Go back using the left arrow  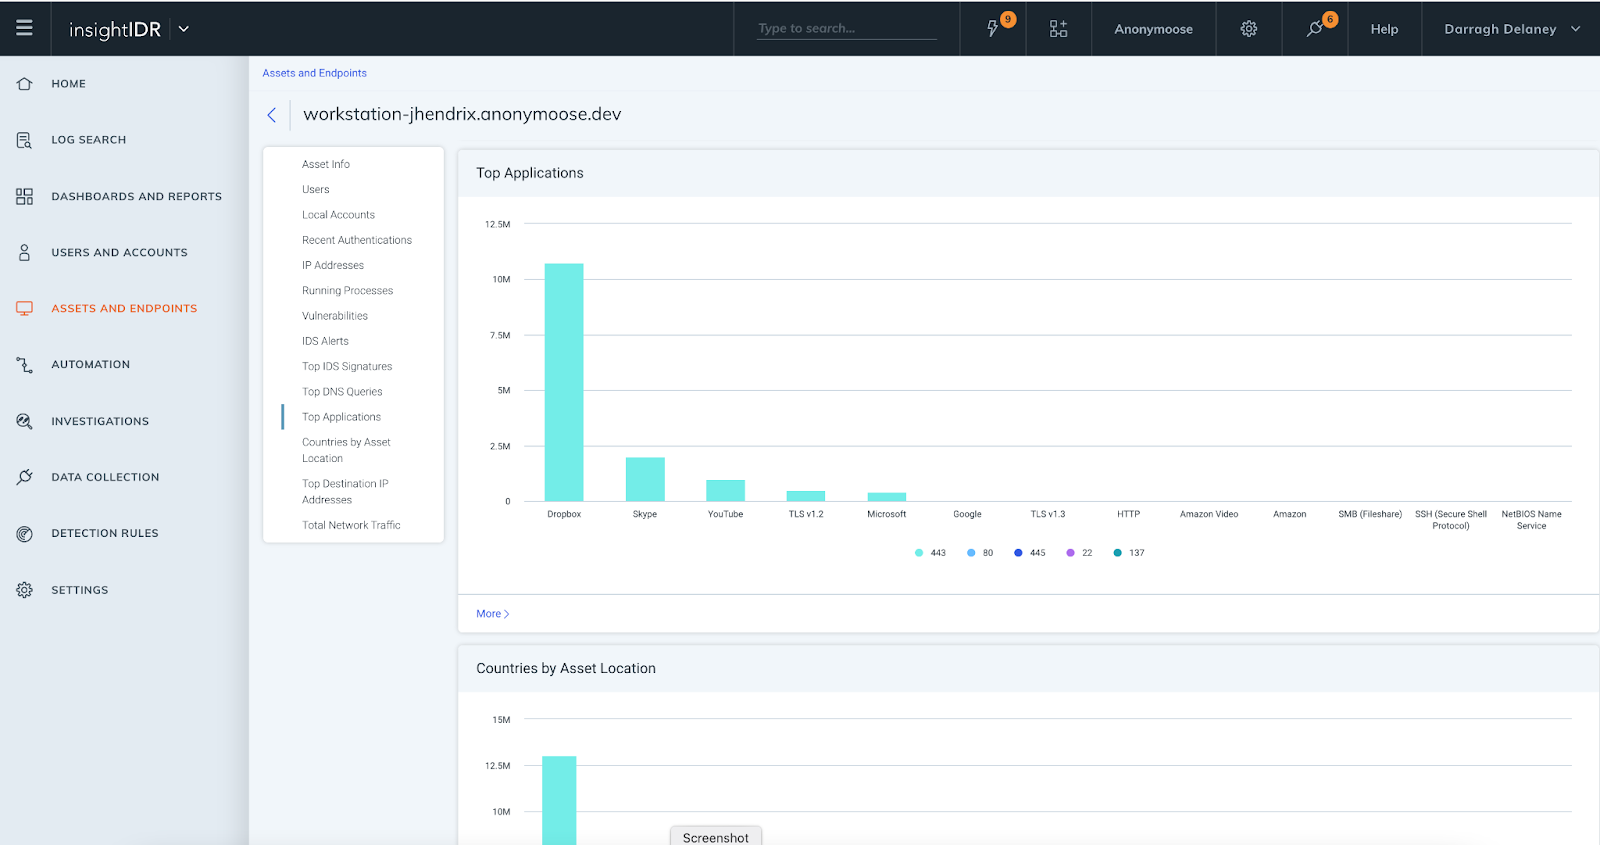click(x=271, y=115)
